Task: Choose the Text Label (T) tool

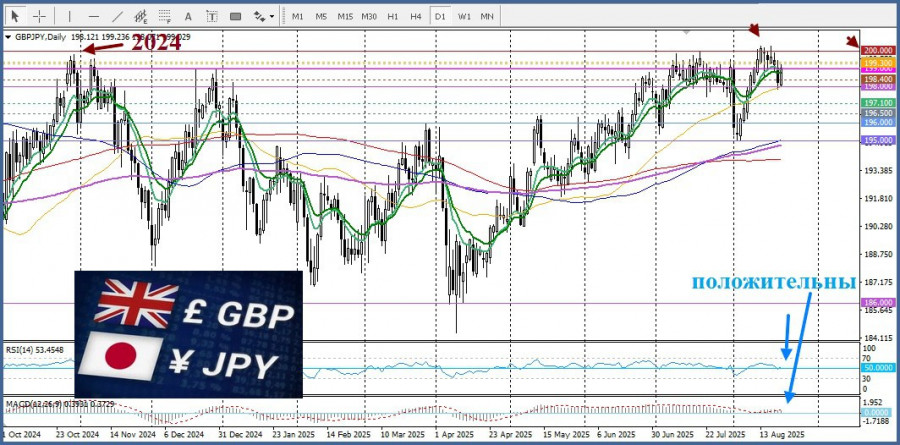Action: 212,16
